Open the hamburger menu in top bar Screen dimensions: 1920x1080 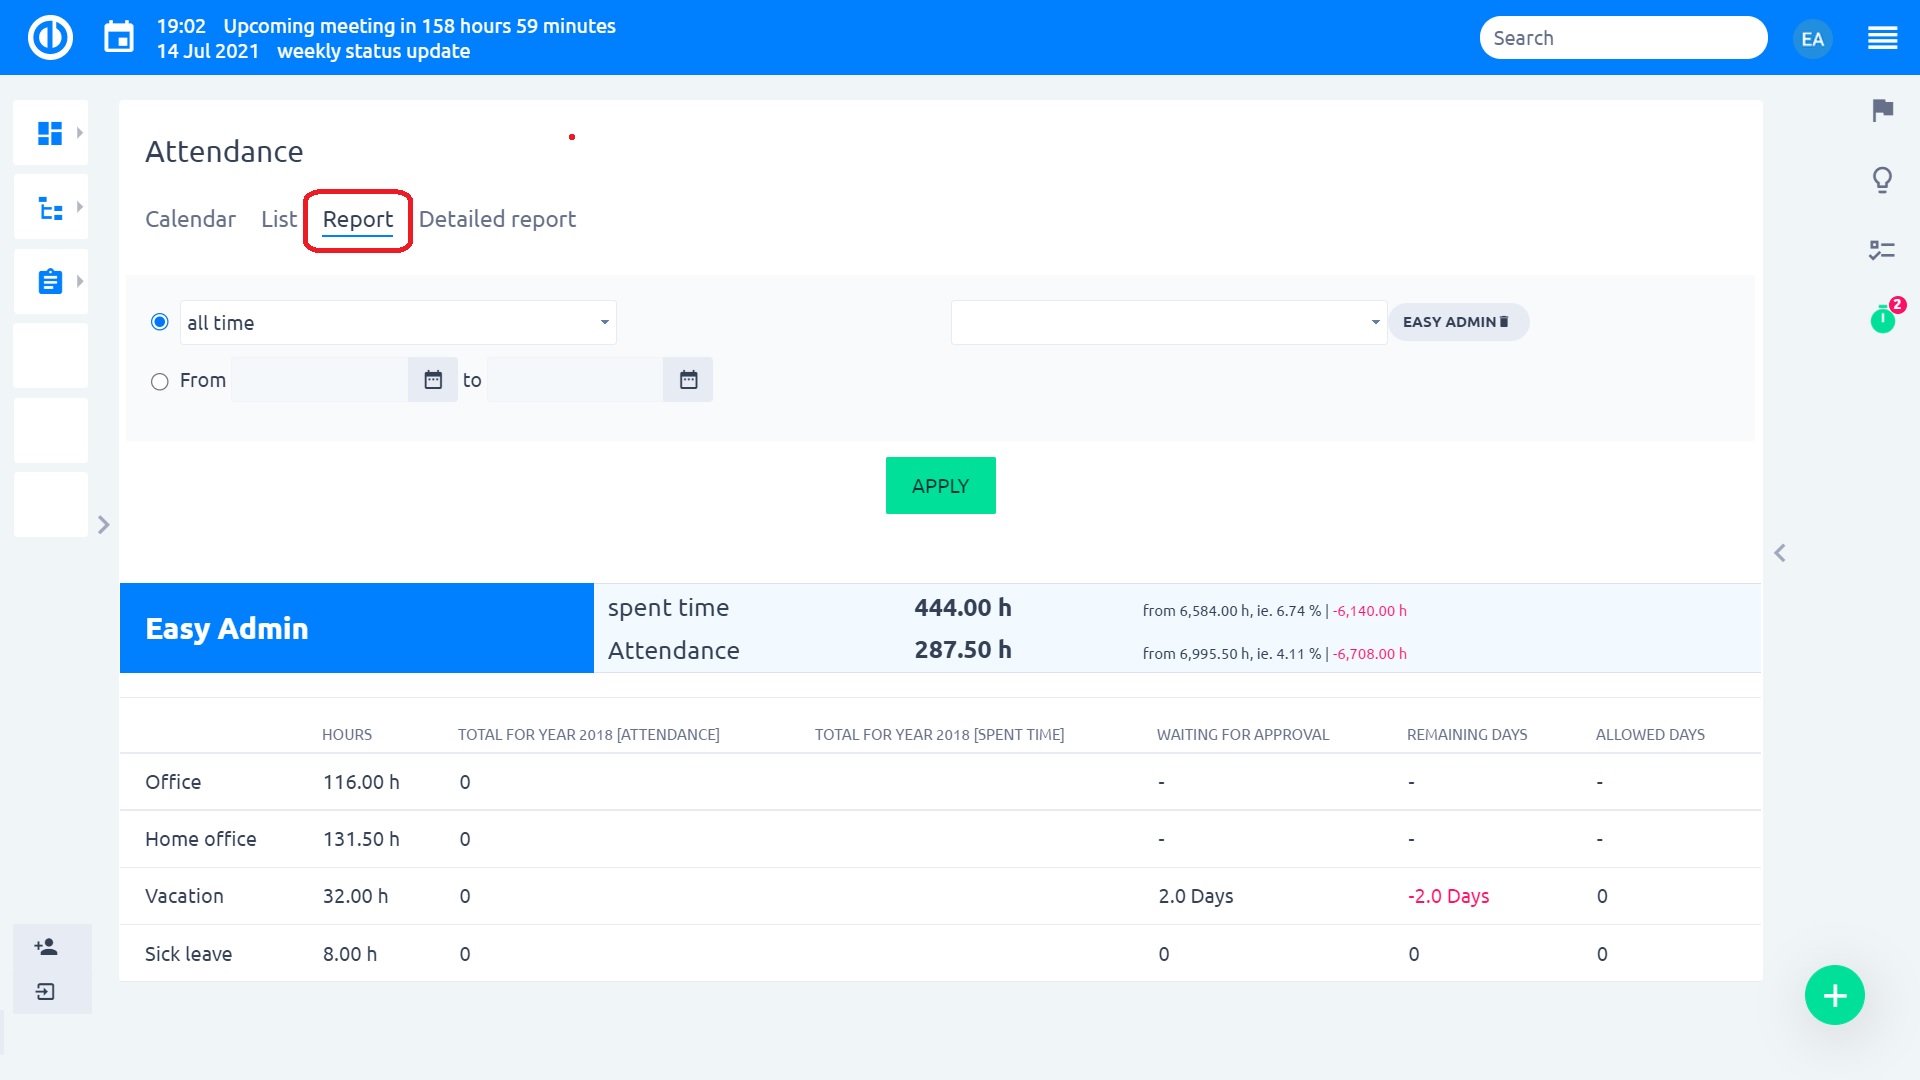1882,38
